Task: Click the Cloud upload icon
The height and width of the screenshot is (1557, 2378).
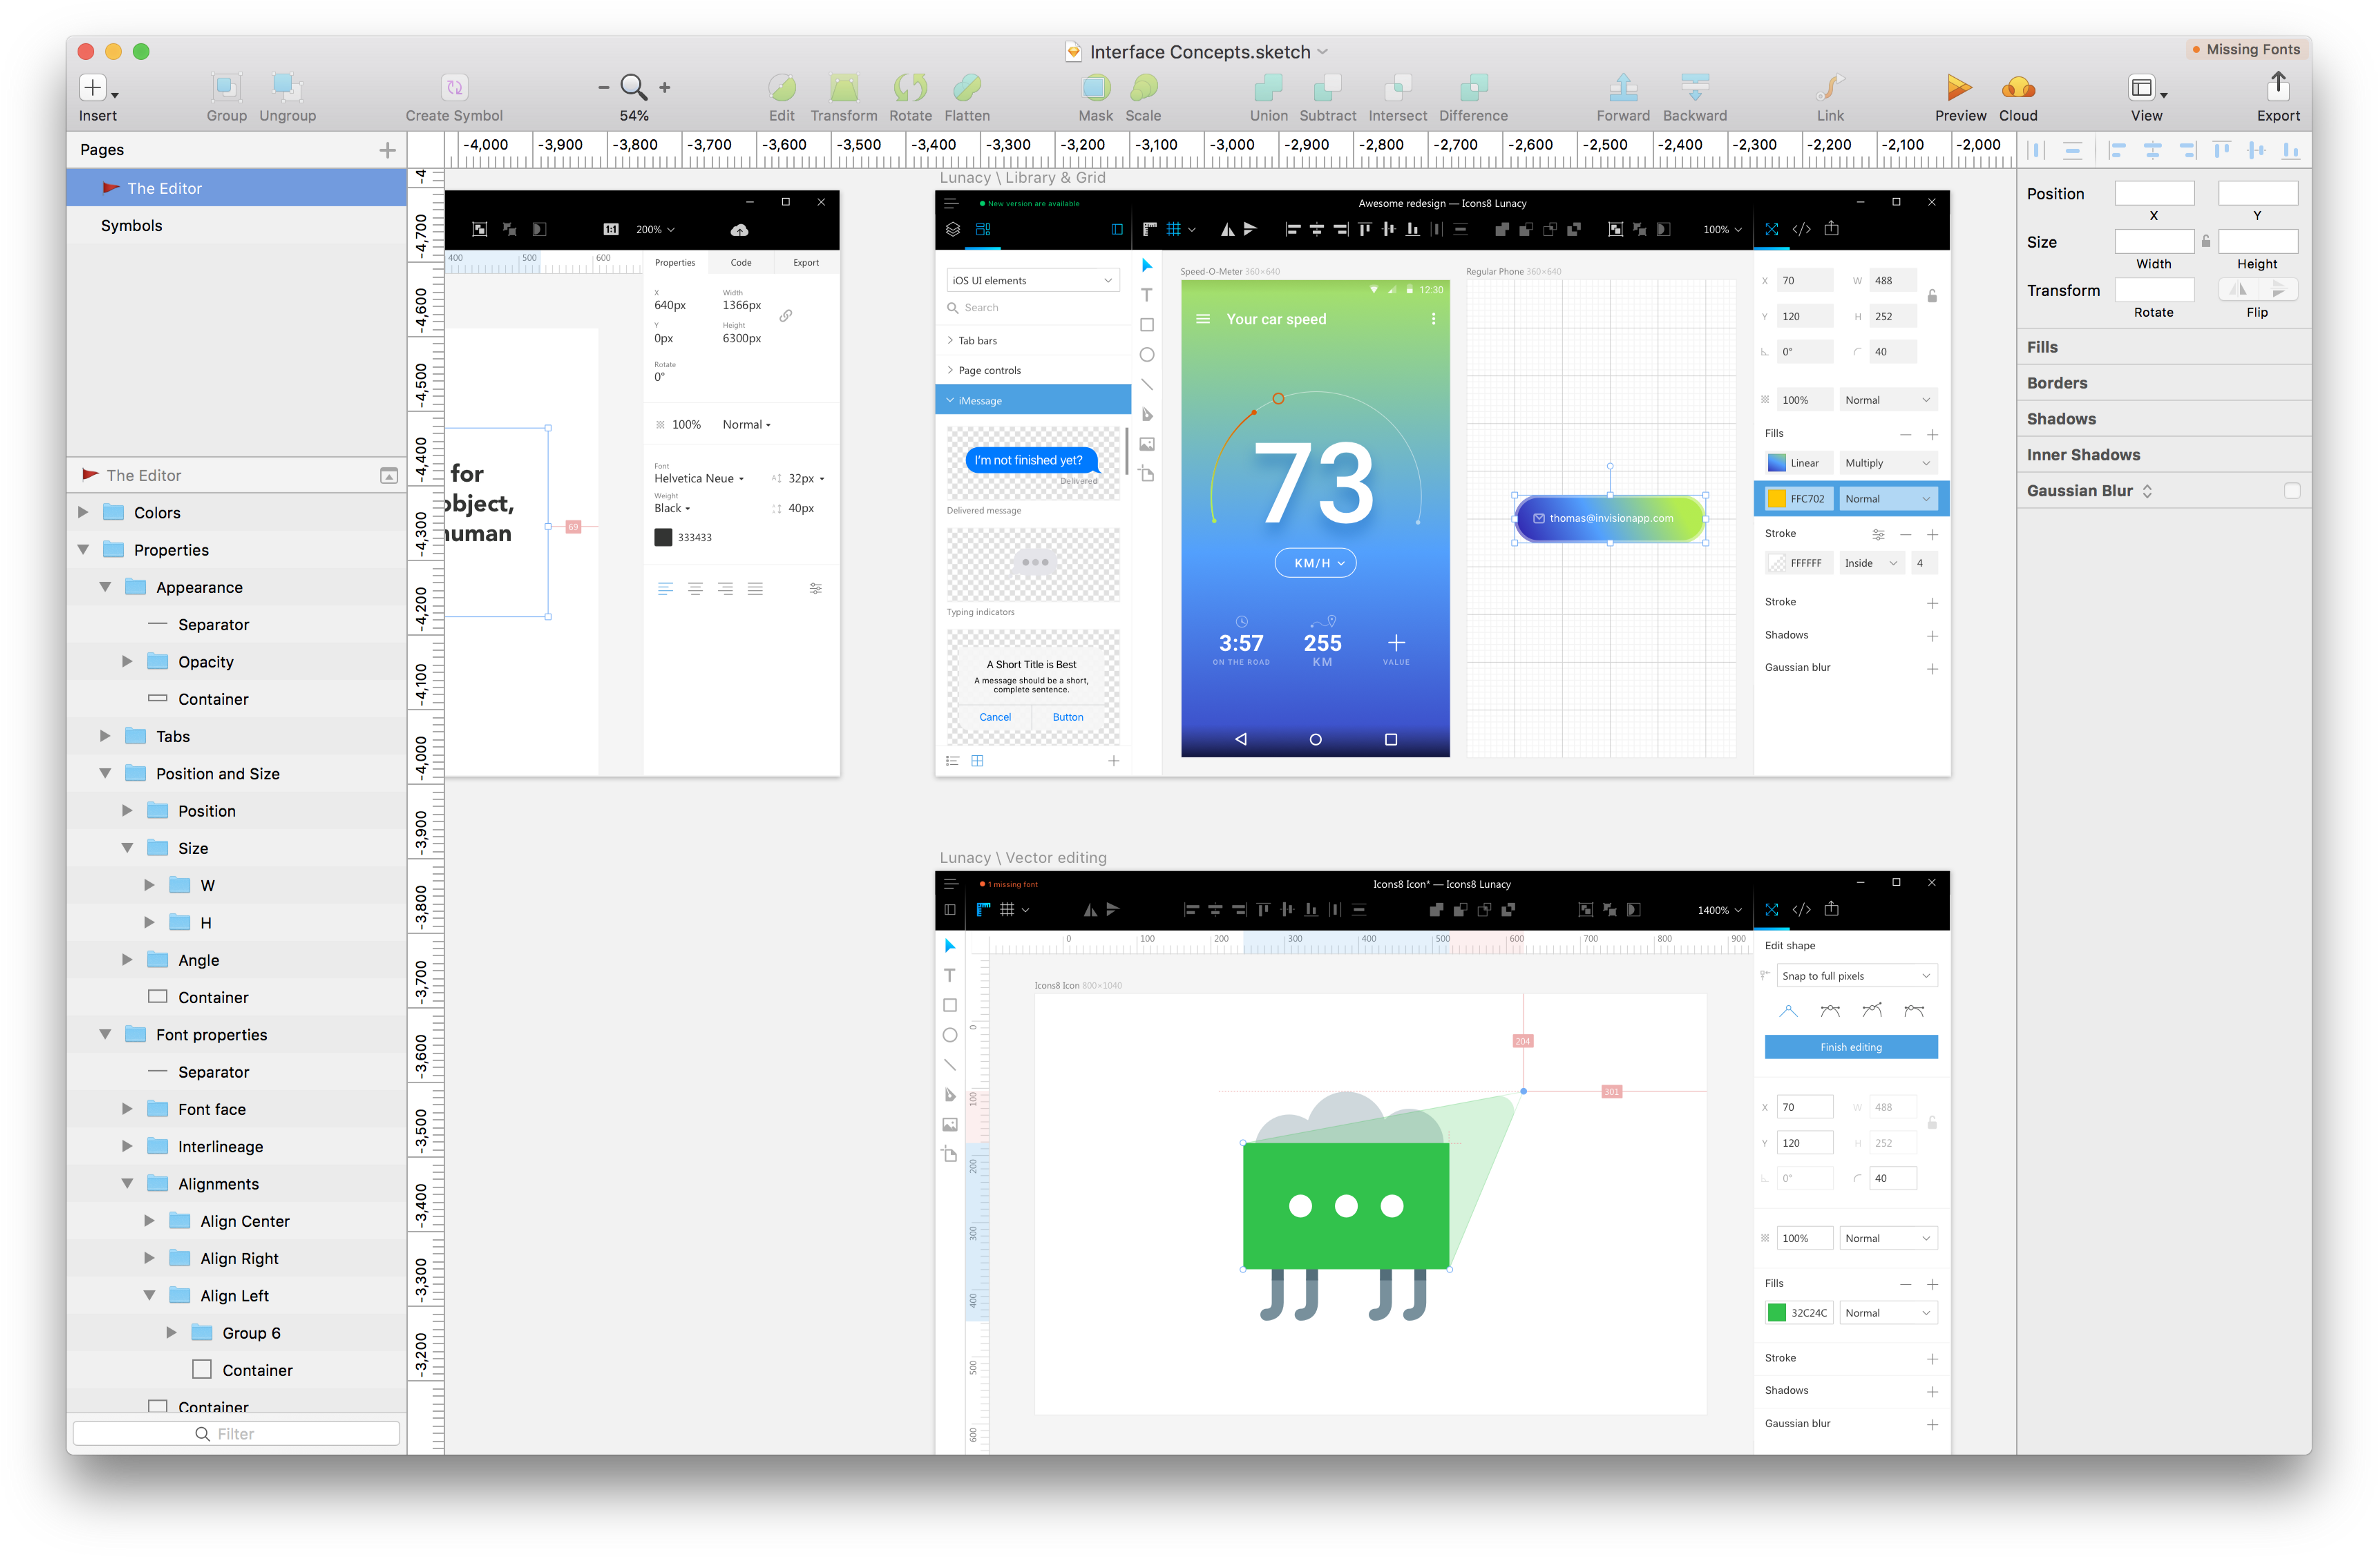Action: click(x=2018, y=88)
